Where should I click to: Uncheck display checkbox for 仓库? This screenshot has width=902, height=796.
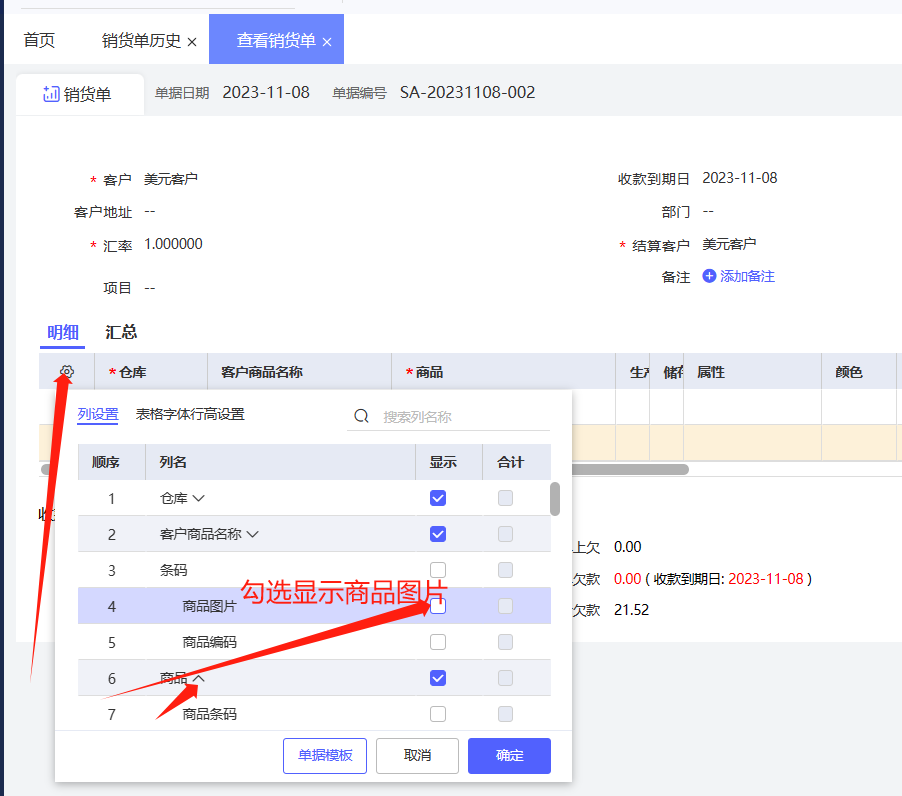pyautogui.click(x=438, y=498)
